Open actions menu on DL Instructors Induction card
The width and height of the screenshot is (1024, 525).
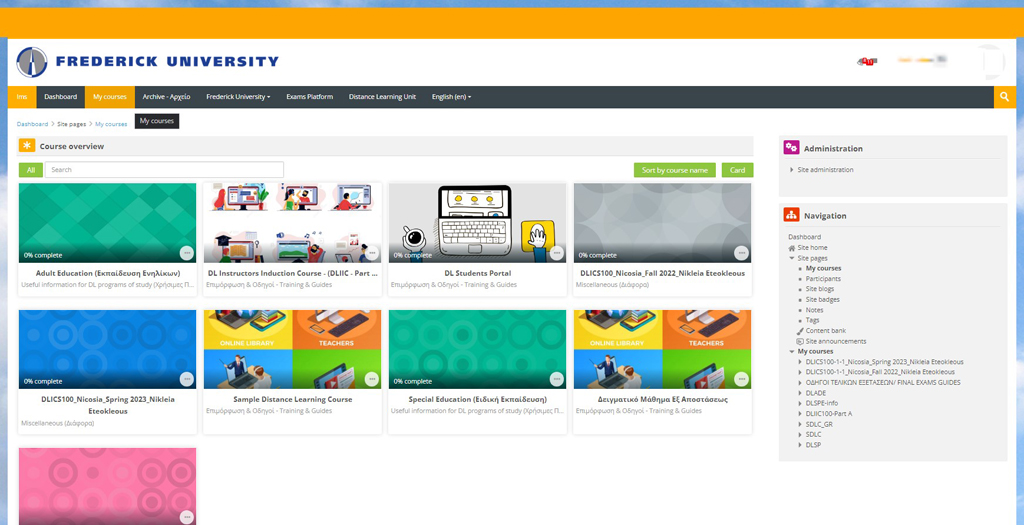pos(372,253)
